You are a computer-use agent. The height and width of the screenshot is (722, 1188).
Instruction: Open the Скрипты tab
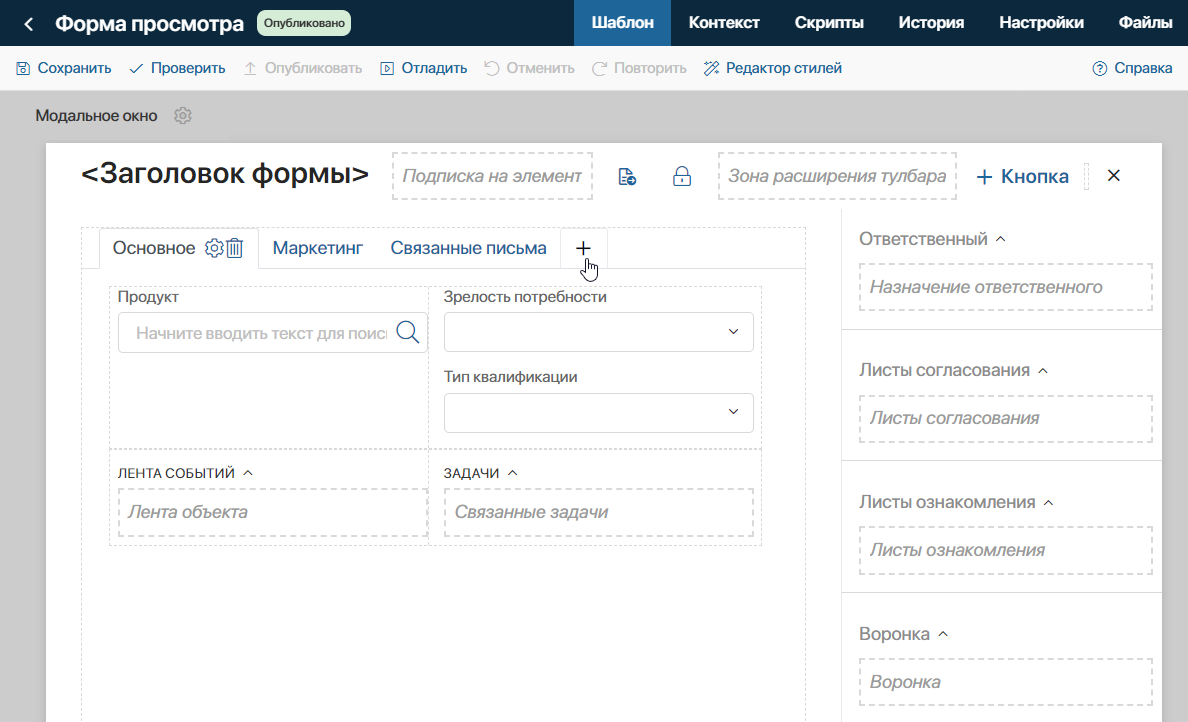tap(829, 23)
